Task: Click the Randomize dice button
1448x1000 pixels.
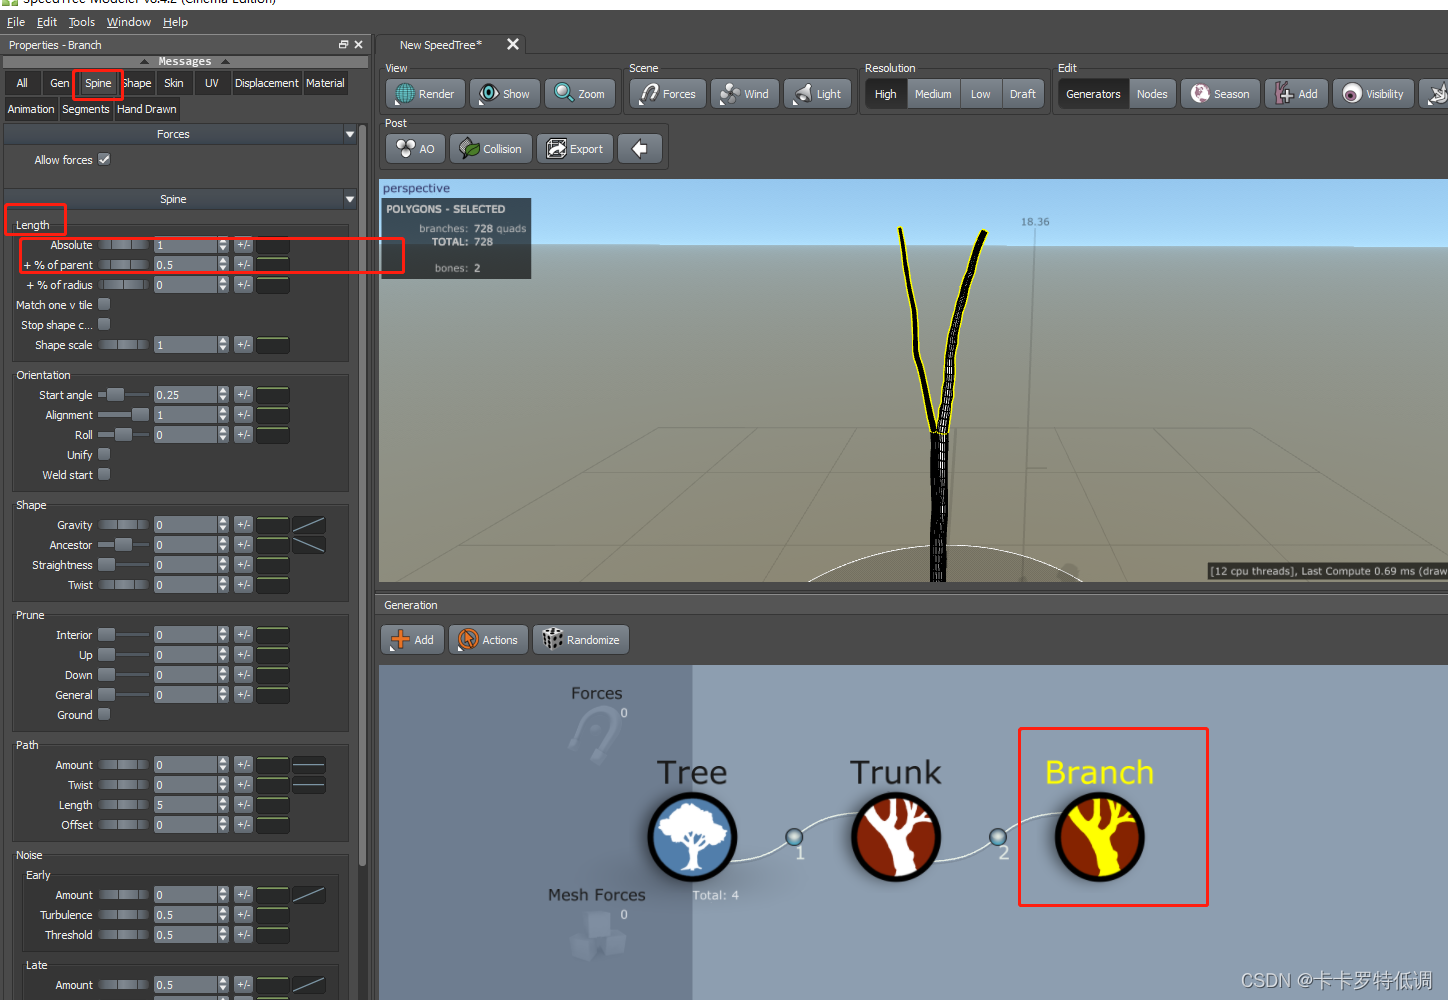Action: [581, 640]
